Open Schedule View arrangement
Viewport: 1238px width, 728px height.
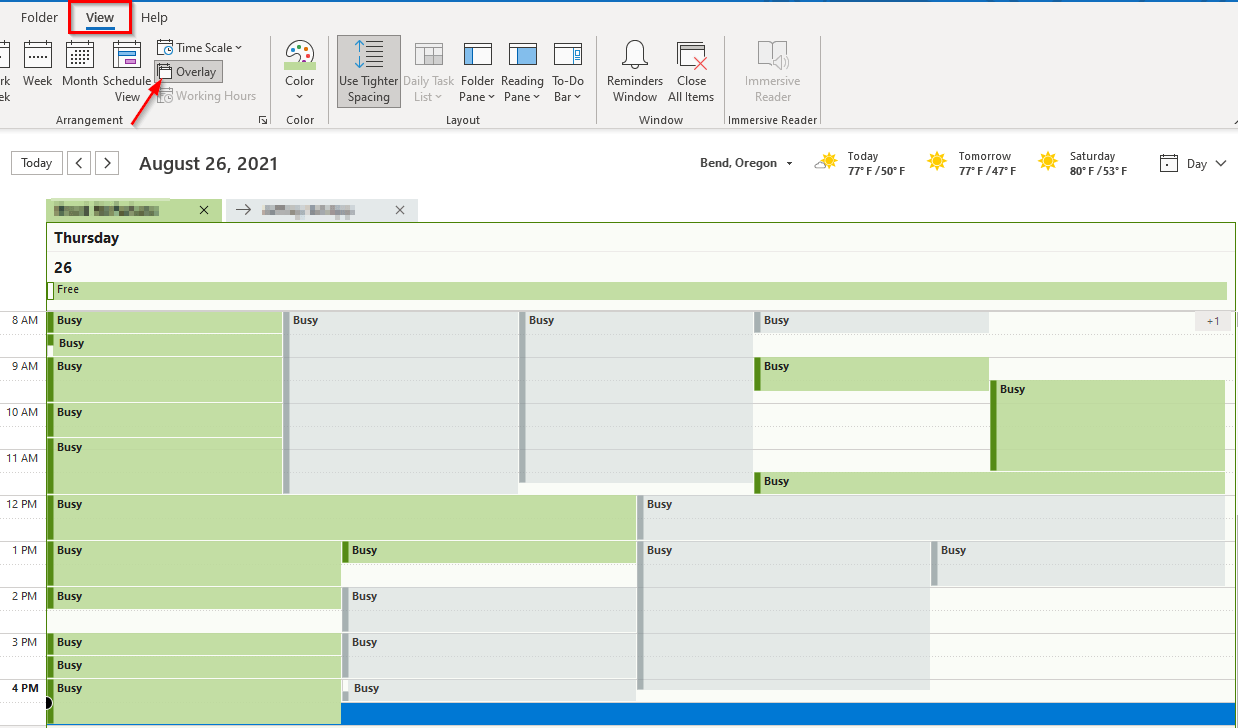click(x=127, y=72)
